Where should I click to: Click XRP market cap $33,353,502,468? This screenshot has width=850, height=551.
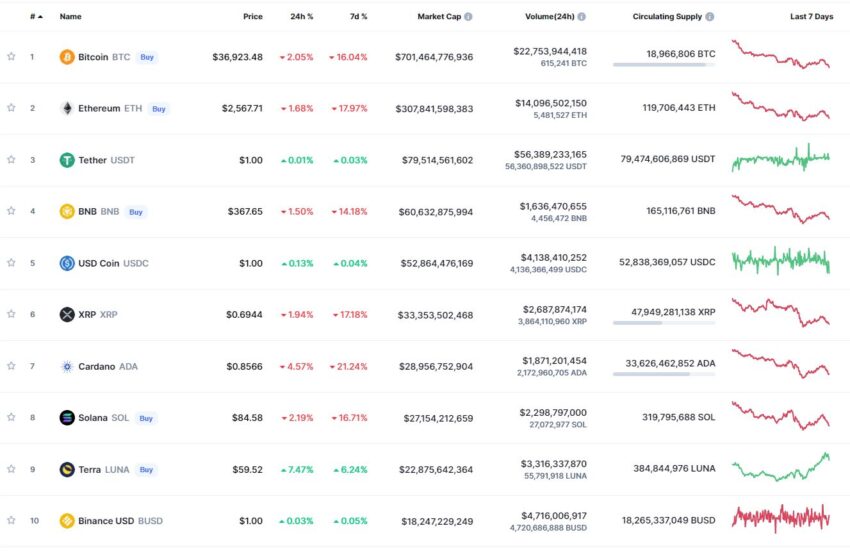coord(435,315)
